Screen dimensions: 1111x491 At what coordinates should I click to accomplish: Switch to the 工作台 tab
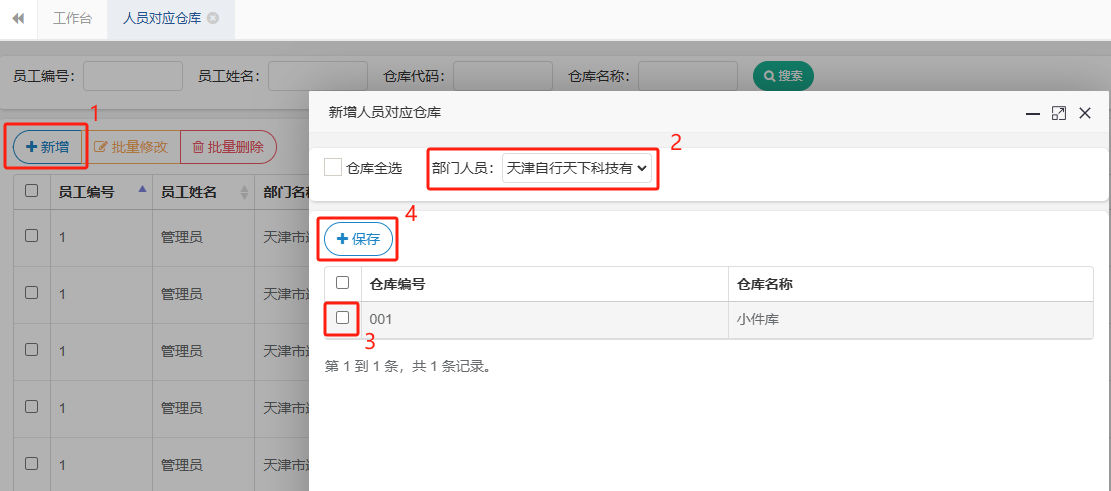coord(72,19)
